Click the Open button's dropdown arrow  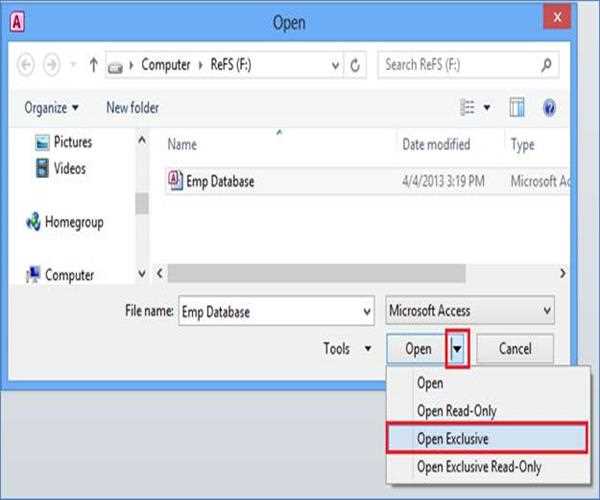pyautogui.click(x=457, y=349)
